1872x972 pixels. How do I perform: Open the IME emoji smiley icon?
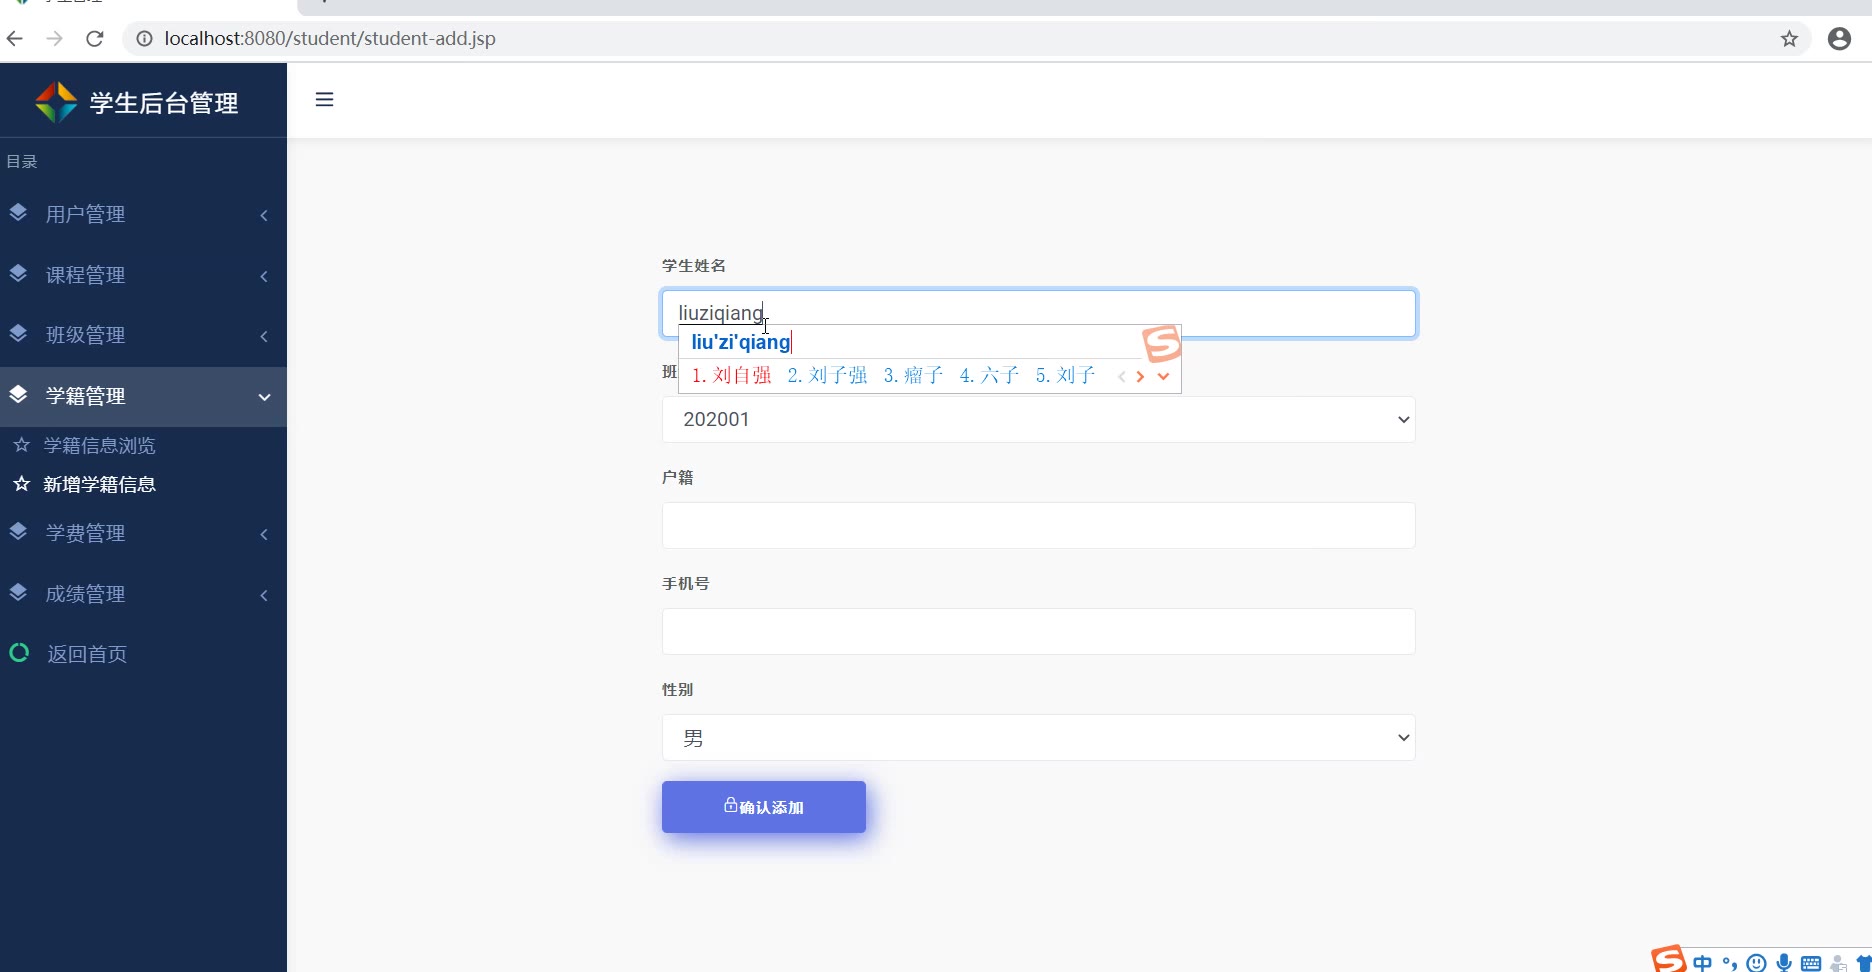point(1756,963)
